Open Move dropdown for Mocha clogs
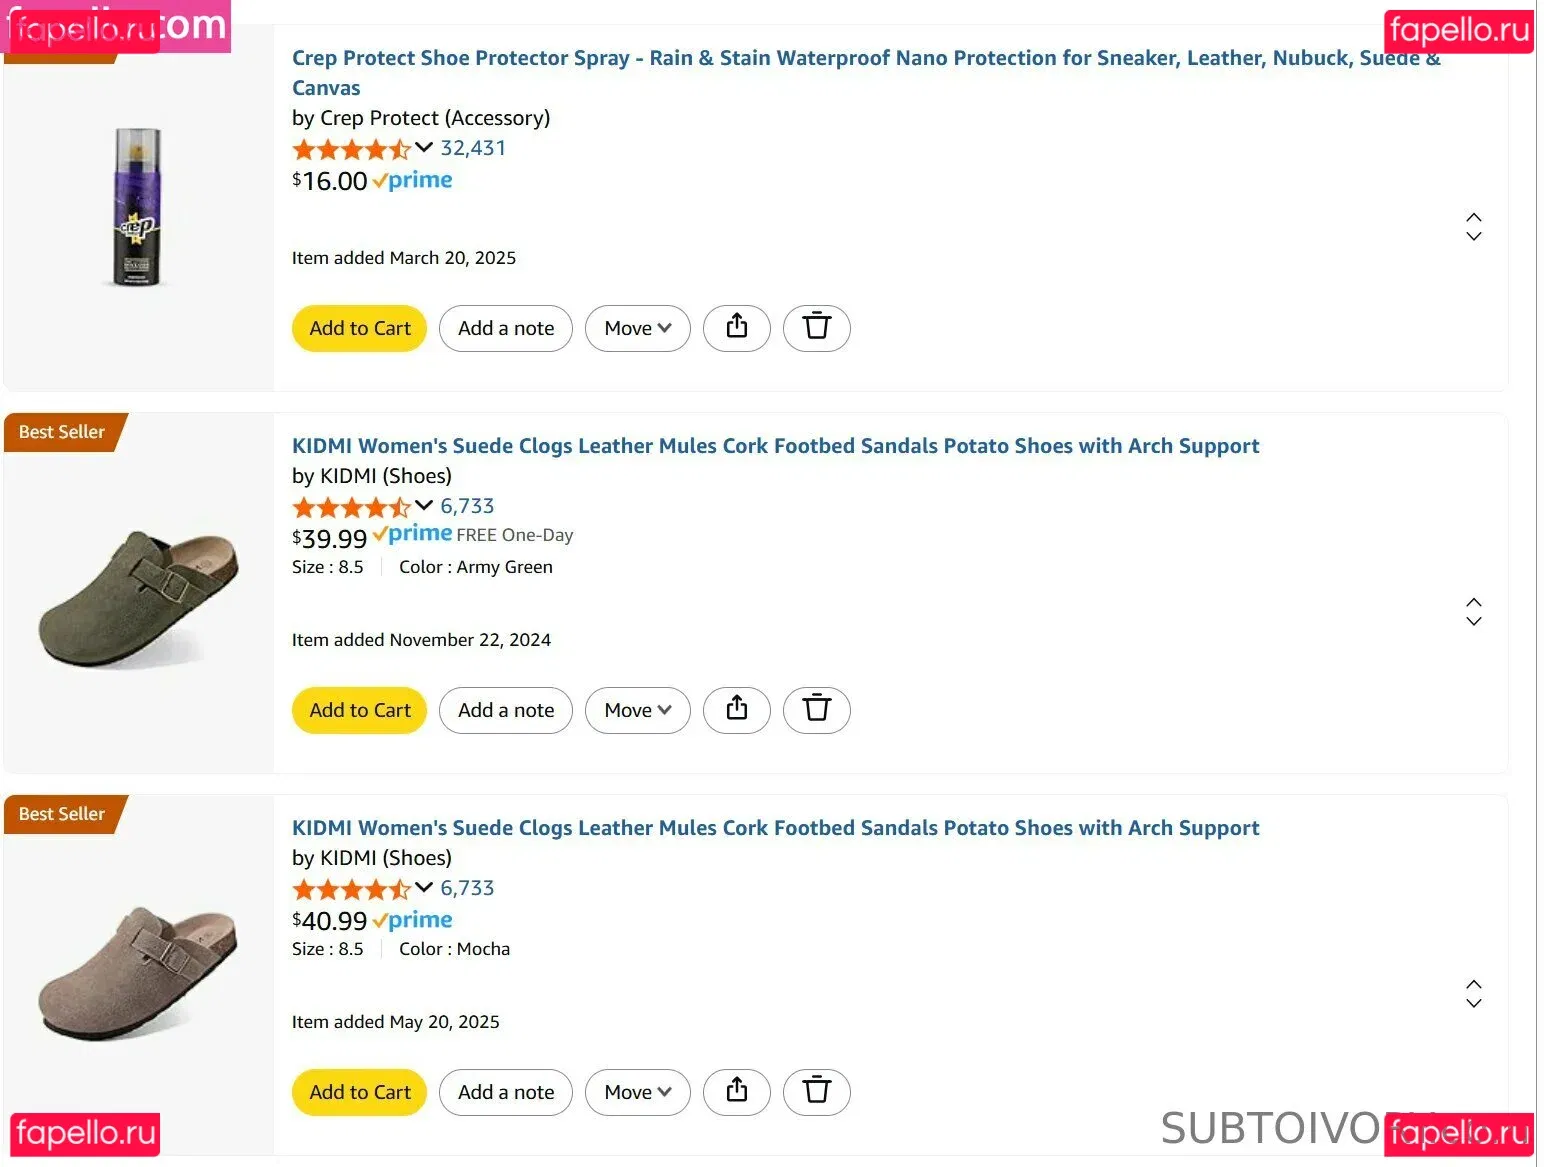Image resolution: width=1544 pixels, height=1167 pixels. tap(637, 1092)
